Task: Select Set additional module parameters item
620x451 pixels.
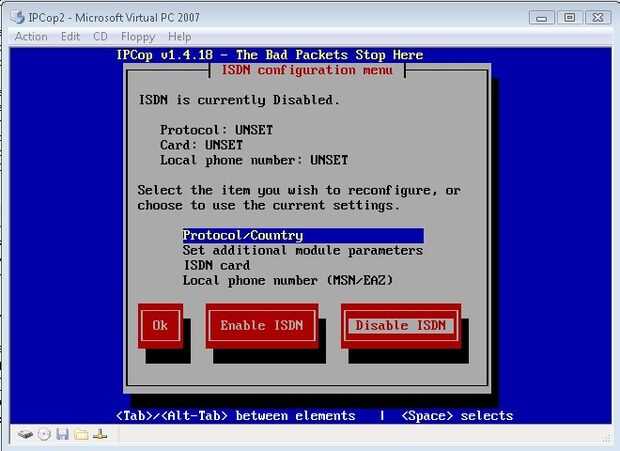Action: pyautogui.click(x=303, y=251)
